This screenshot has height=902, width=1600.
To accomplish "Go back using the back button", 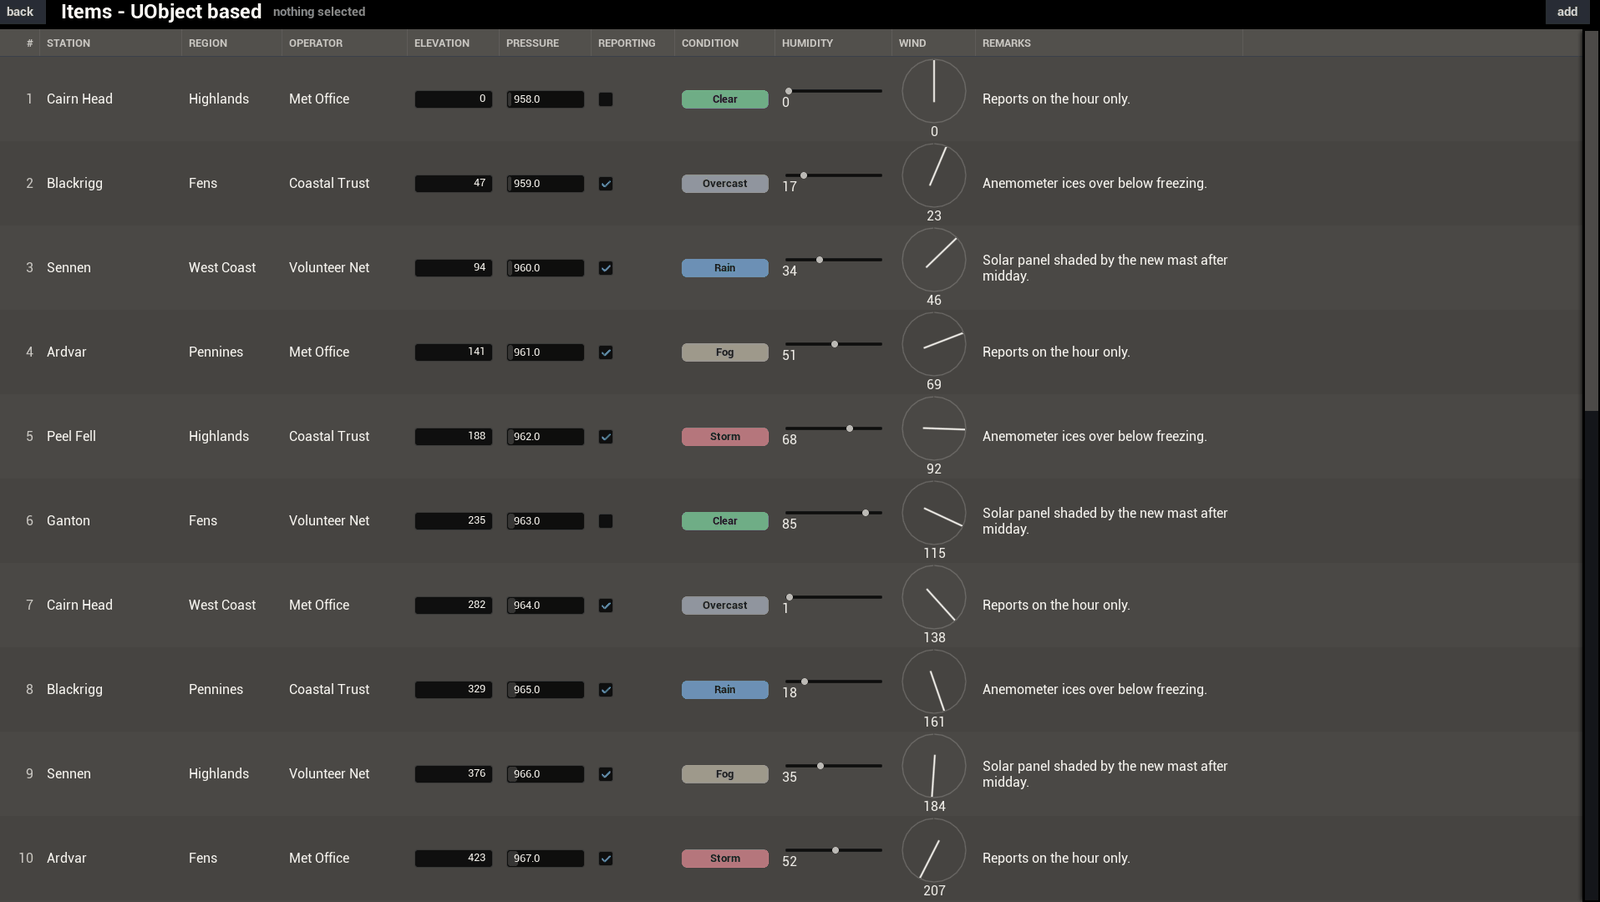I will (20, 12).
